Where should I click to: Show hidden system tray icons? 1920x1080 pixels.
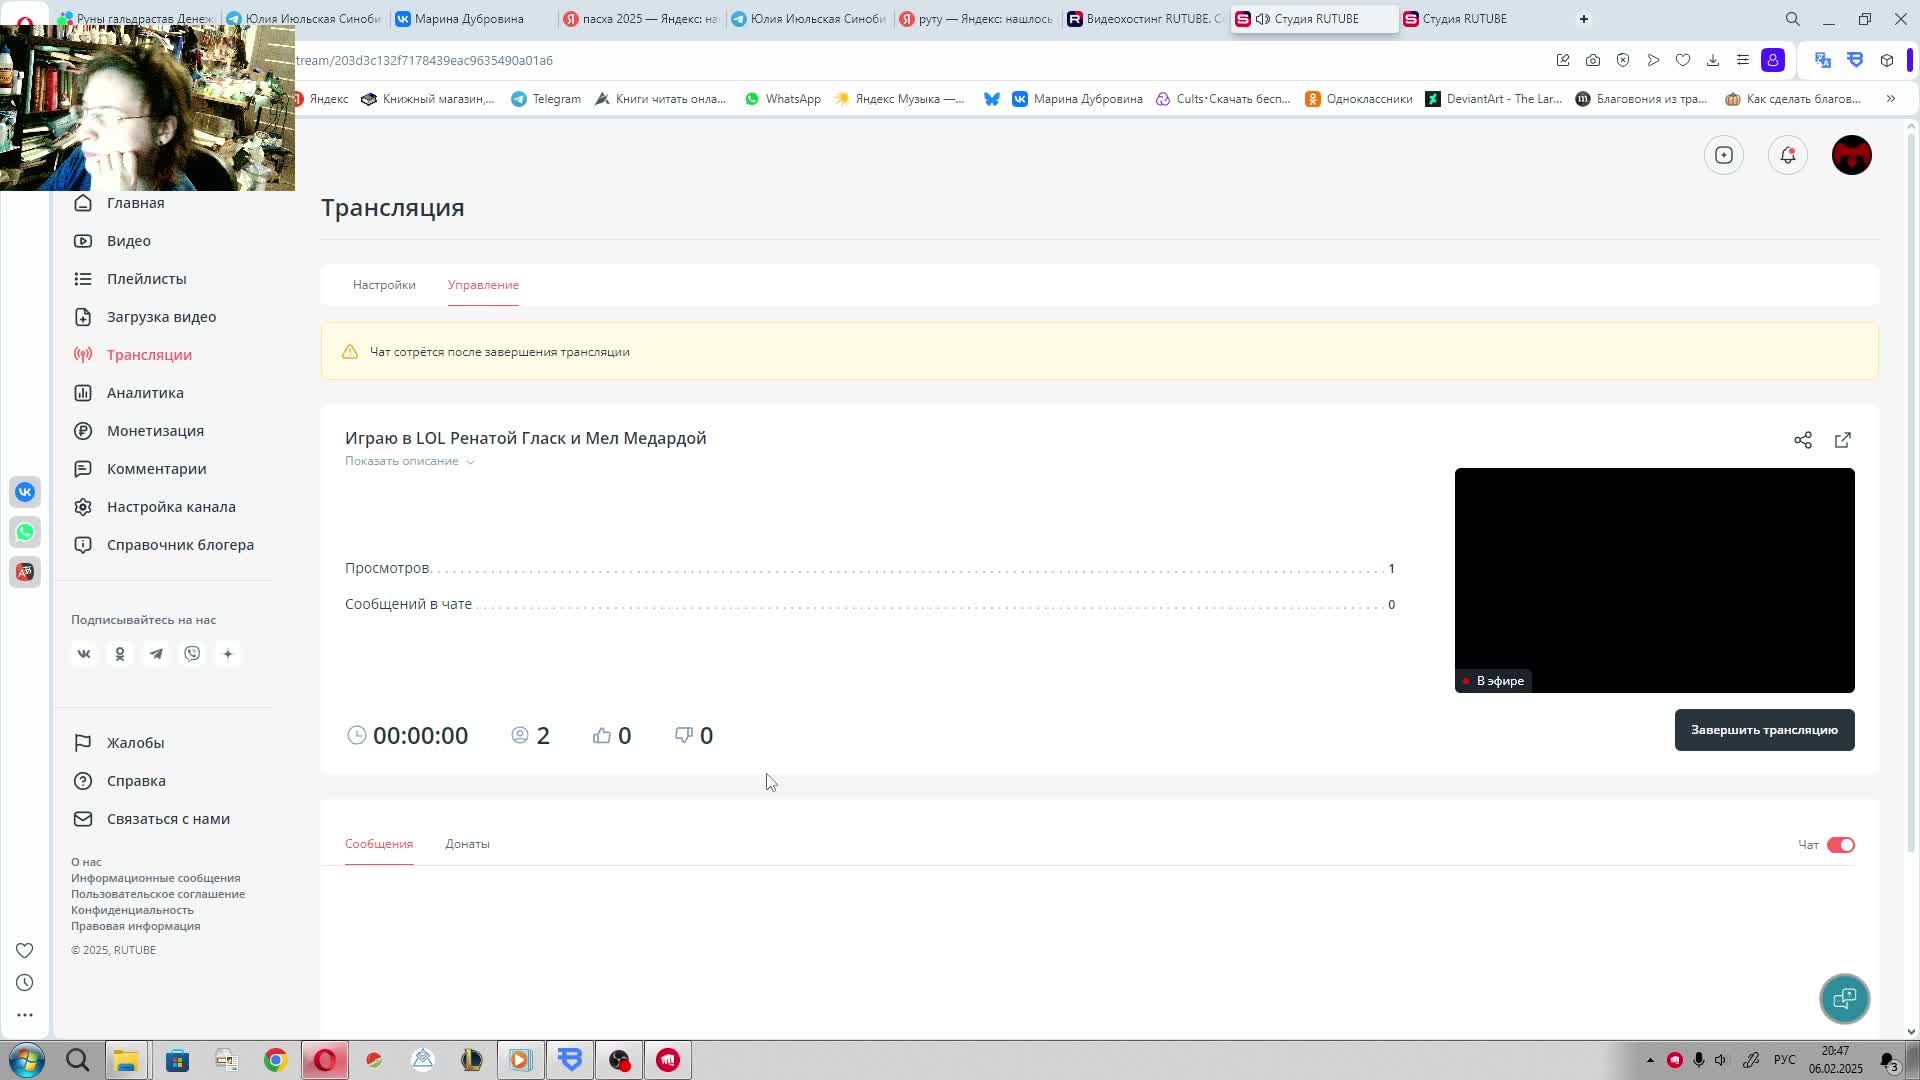click(1650, 1060)
